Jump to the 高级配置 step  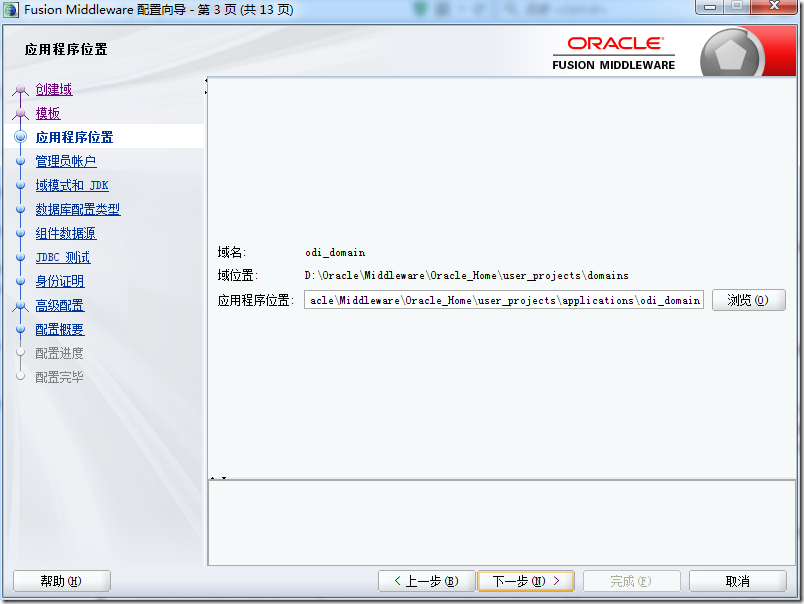point(60,305)
